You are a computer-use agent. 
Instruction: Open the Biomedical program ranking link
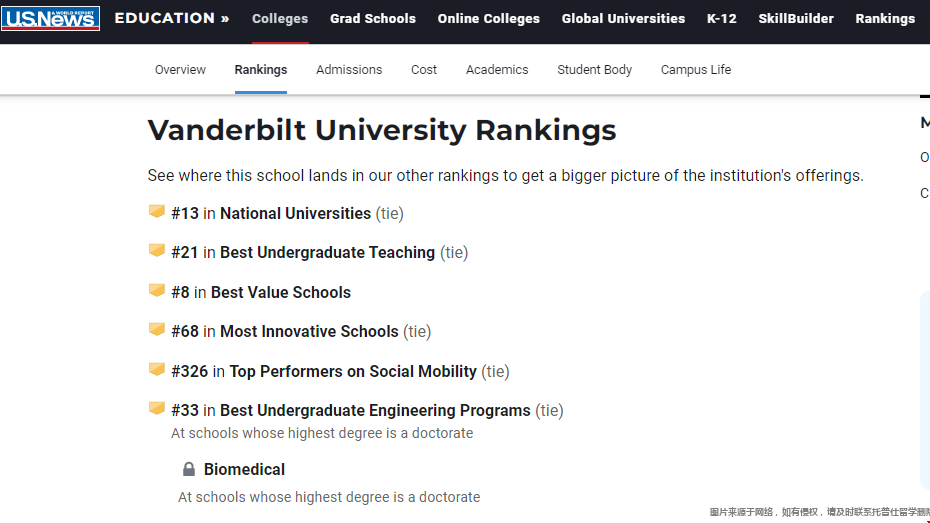pyautogui.click(x=244, y=469)
